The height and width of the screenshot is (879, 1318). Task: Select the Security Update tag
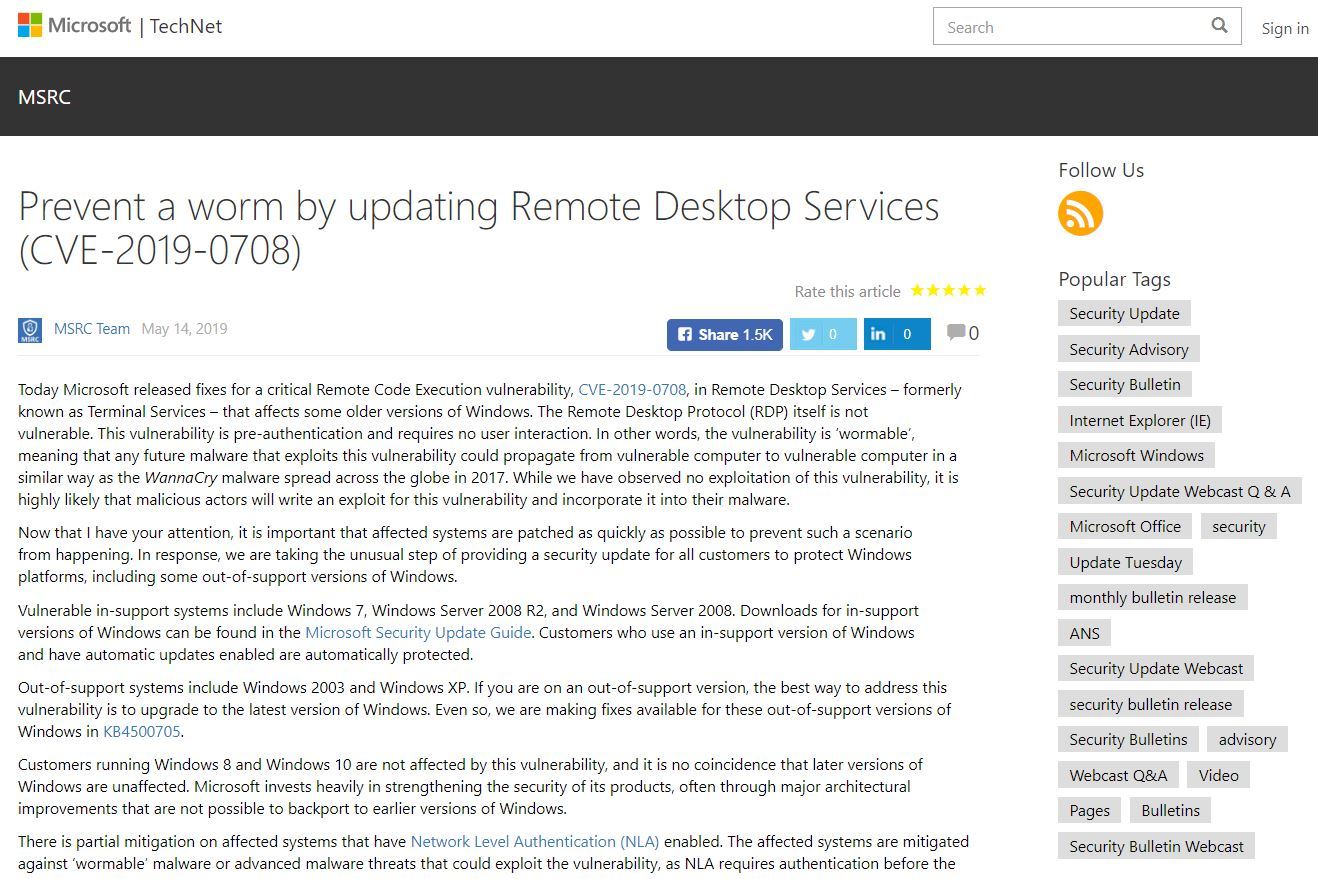tap(1124, 313)
